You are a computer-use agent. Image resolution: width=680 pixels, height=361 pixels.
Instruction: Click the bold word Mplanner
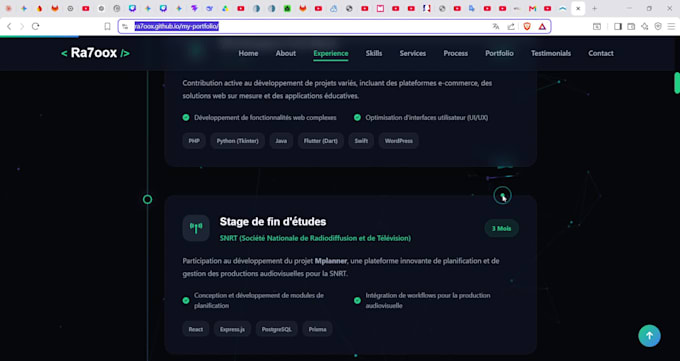coord(331,261)
